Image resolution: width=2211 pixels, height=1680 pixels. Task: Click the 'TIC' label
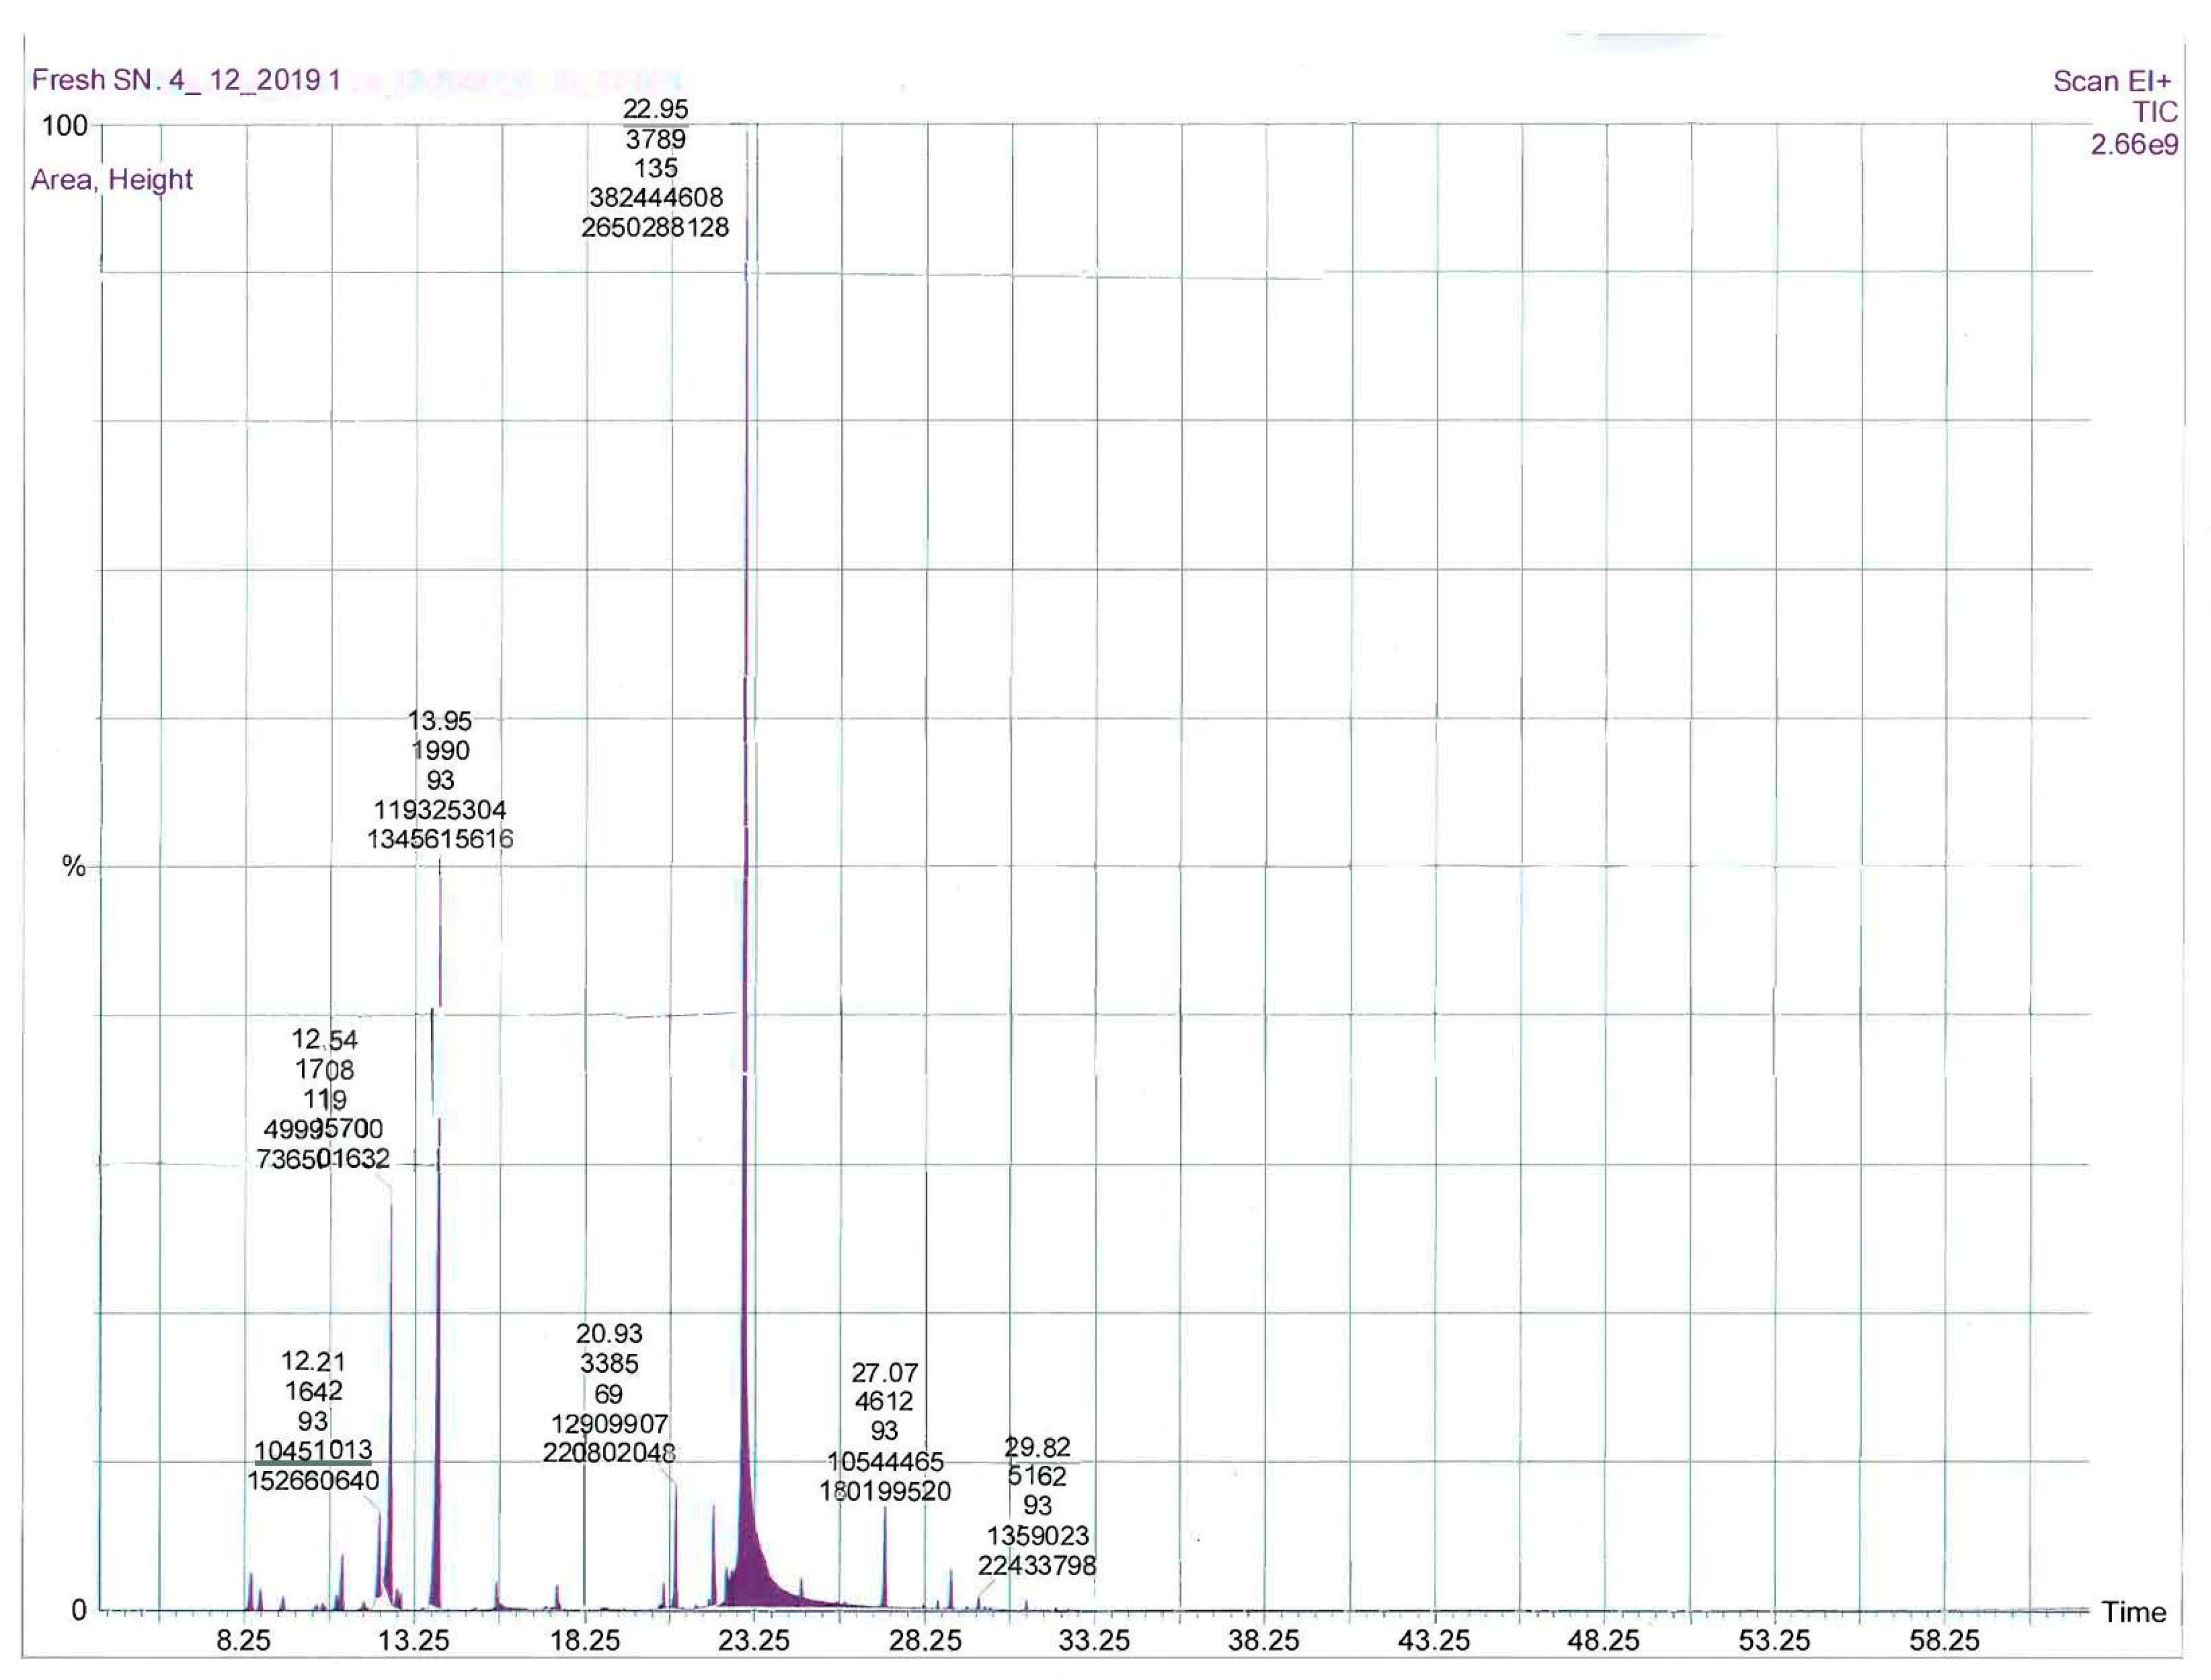click(2154, 112)
